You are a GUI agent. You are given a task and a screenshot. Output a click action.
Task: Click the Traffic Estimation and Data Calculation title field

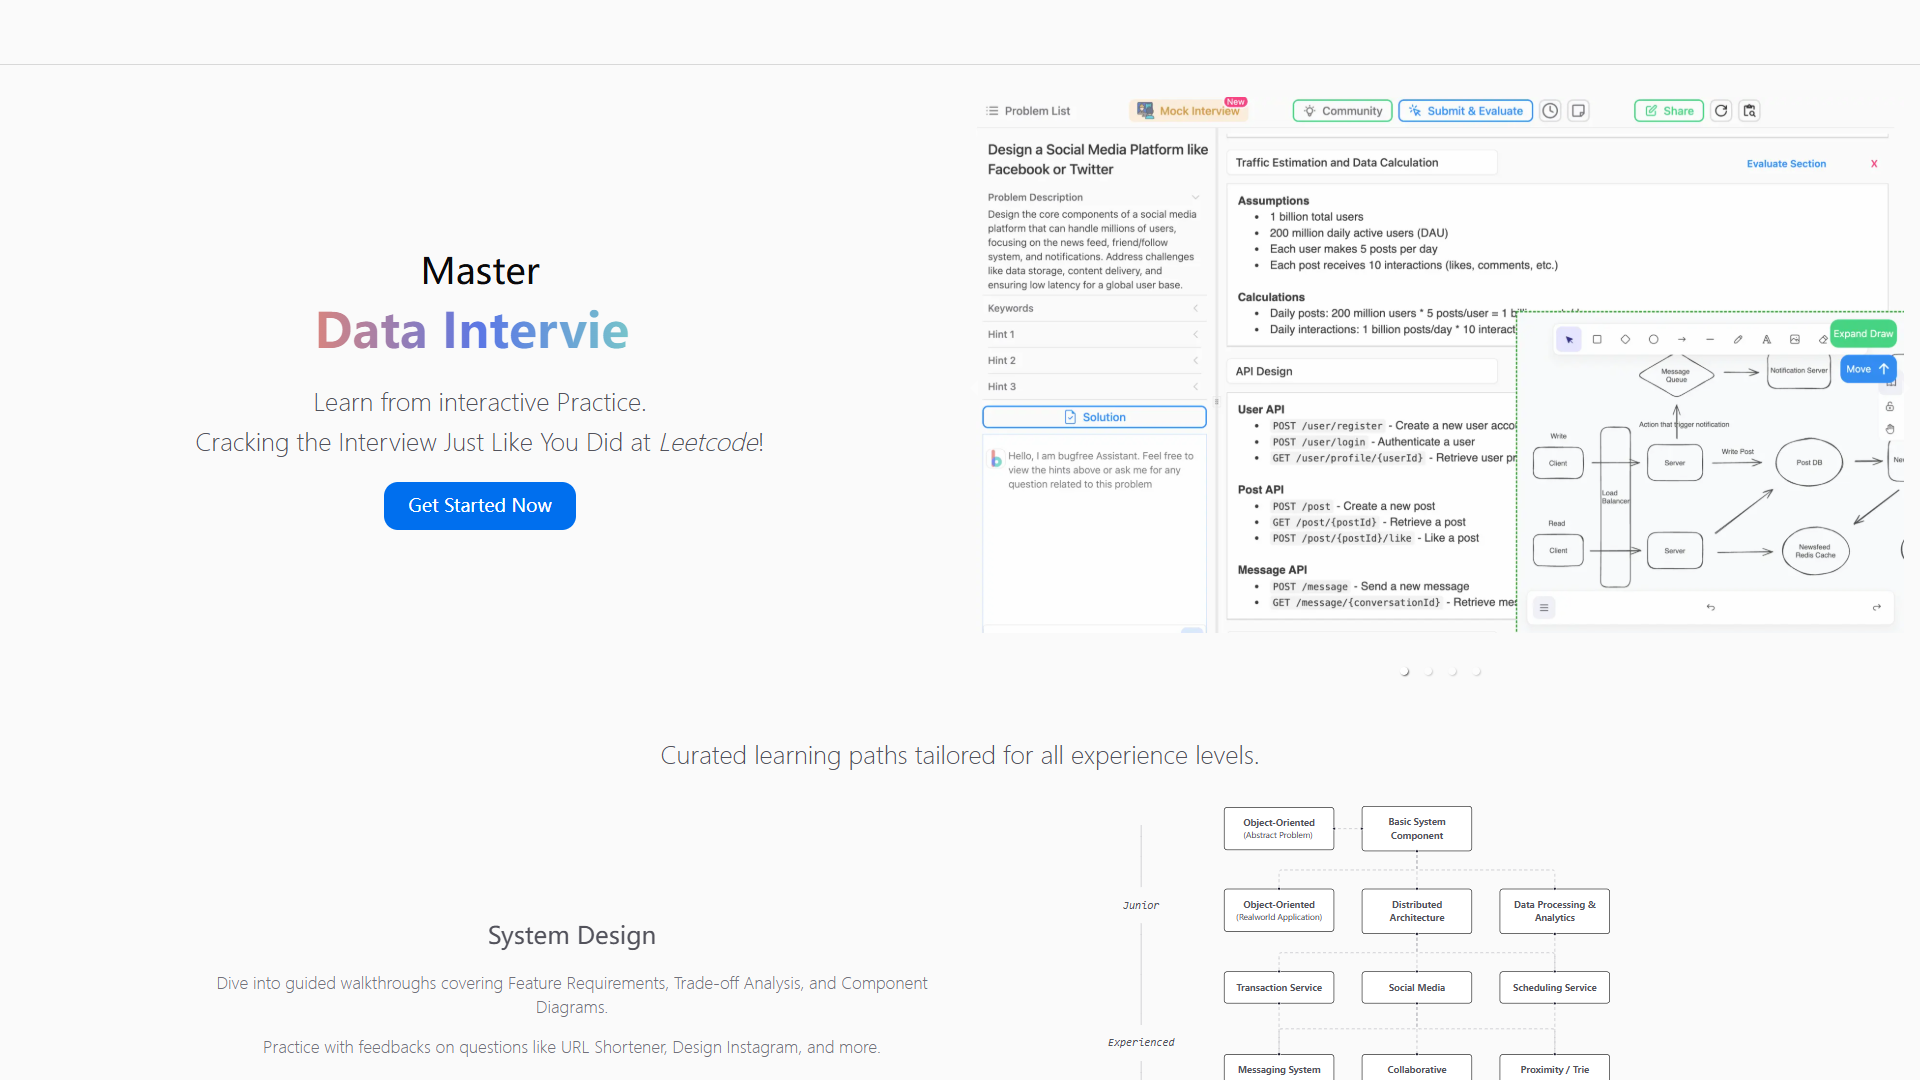pyautogui.click(x=1362, y=163)
